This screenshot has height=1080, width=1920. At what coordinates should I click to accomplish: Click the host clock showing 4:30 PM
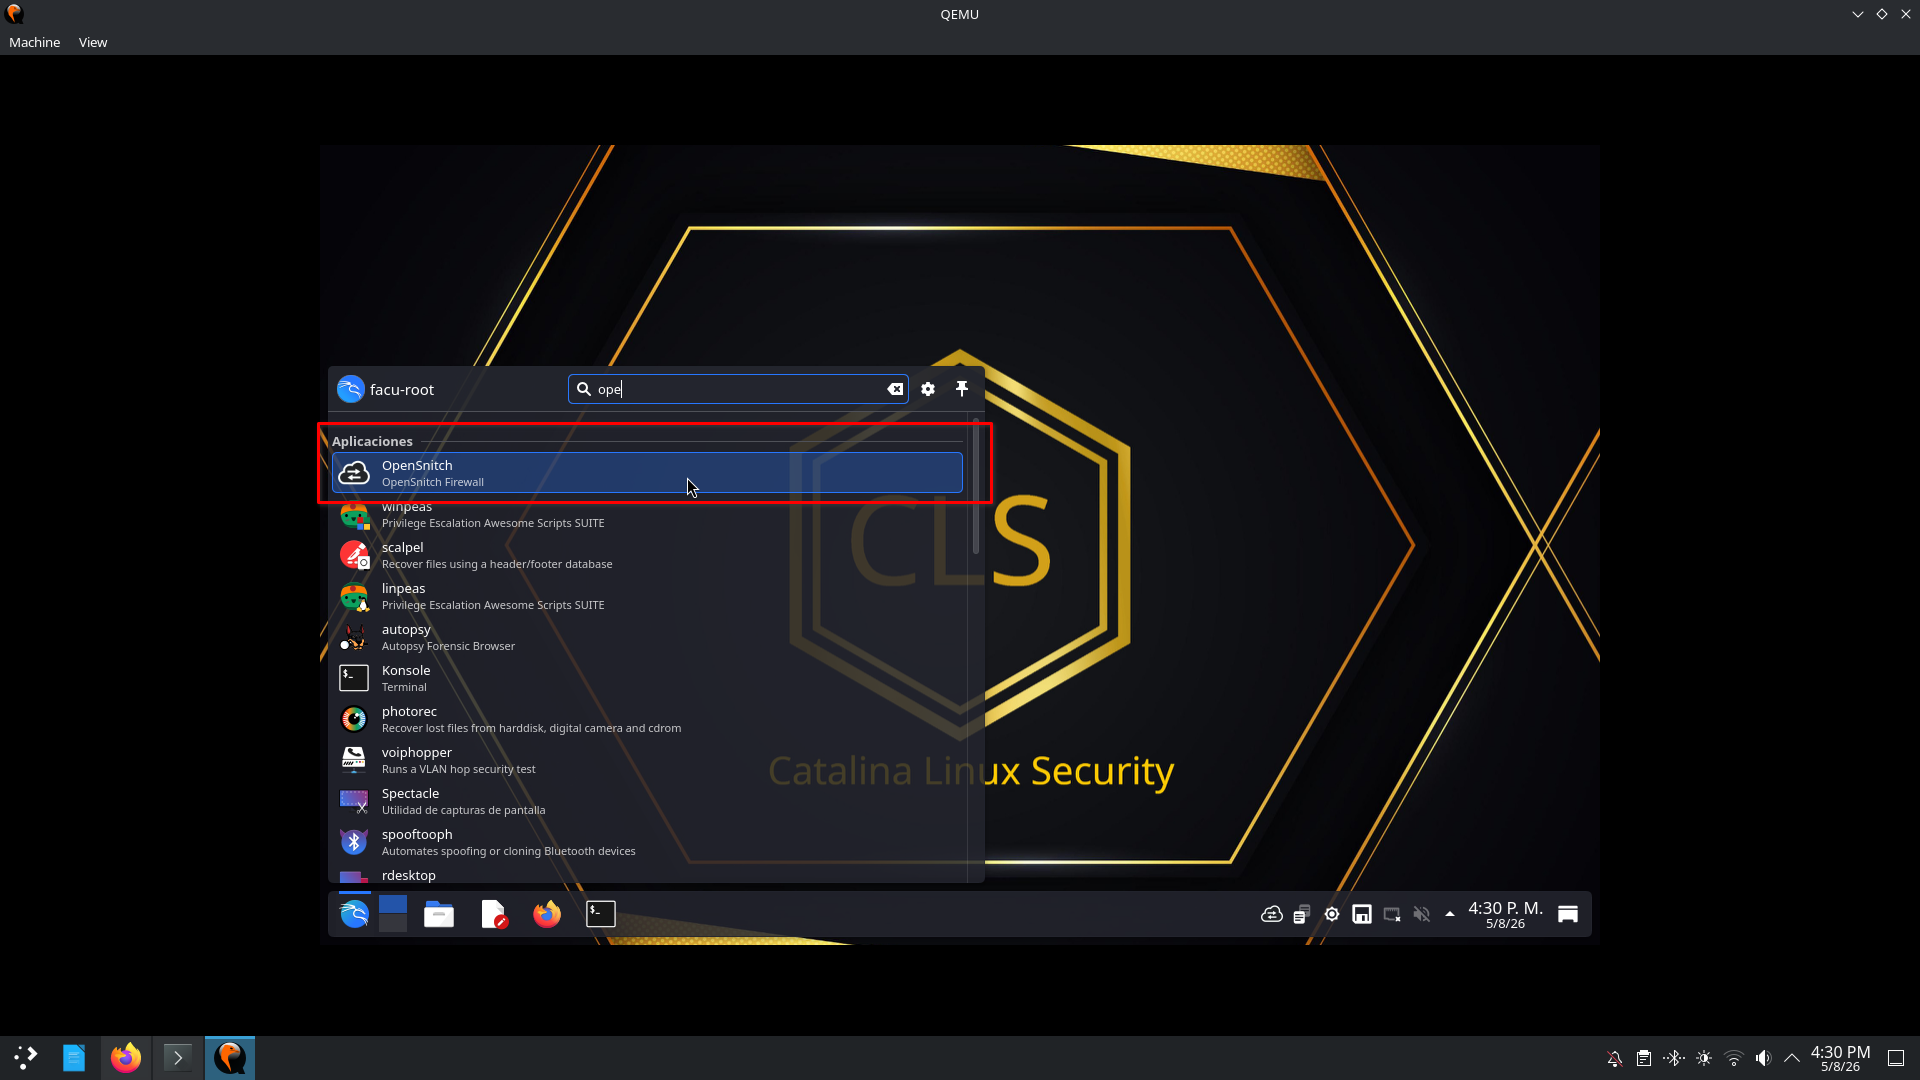click(1840, 1058)
